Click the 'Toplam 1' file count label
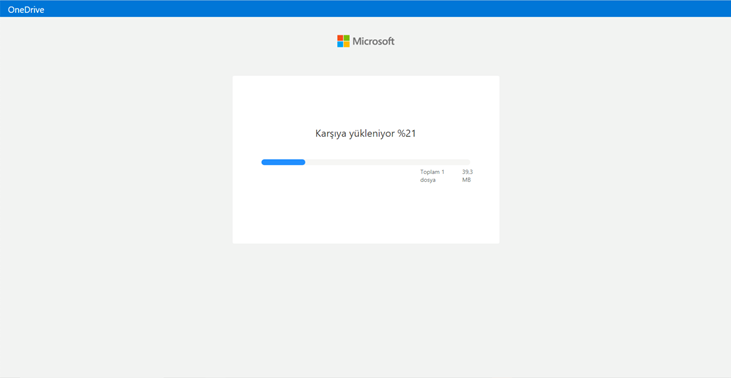This screenshot has height=378, width=731. pos(432,172)
